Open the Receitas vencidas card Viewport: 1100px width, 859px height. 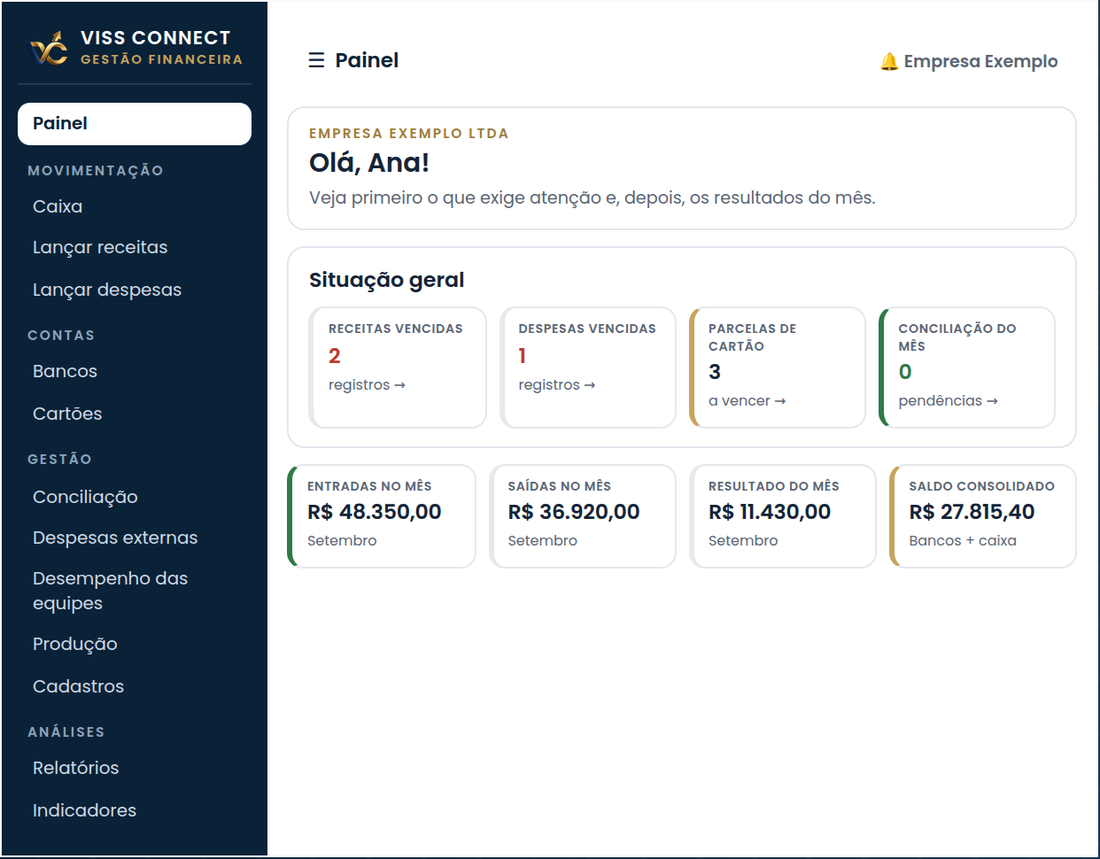[x=398, y=367]
